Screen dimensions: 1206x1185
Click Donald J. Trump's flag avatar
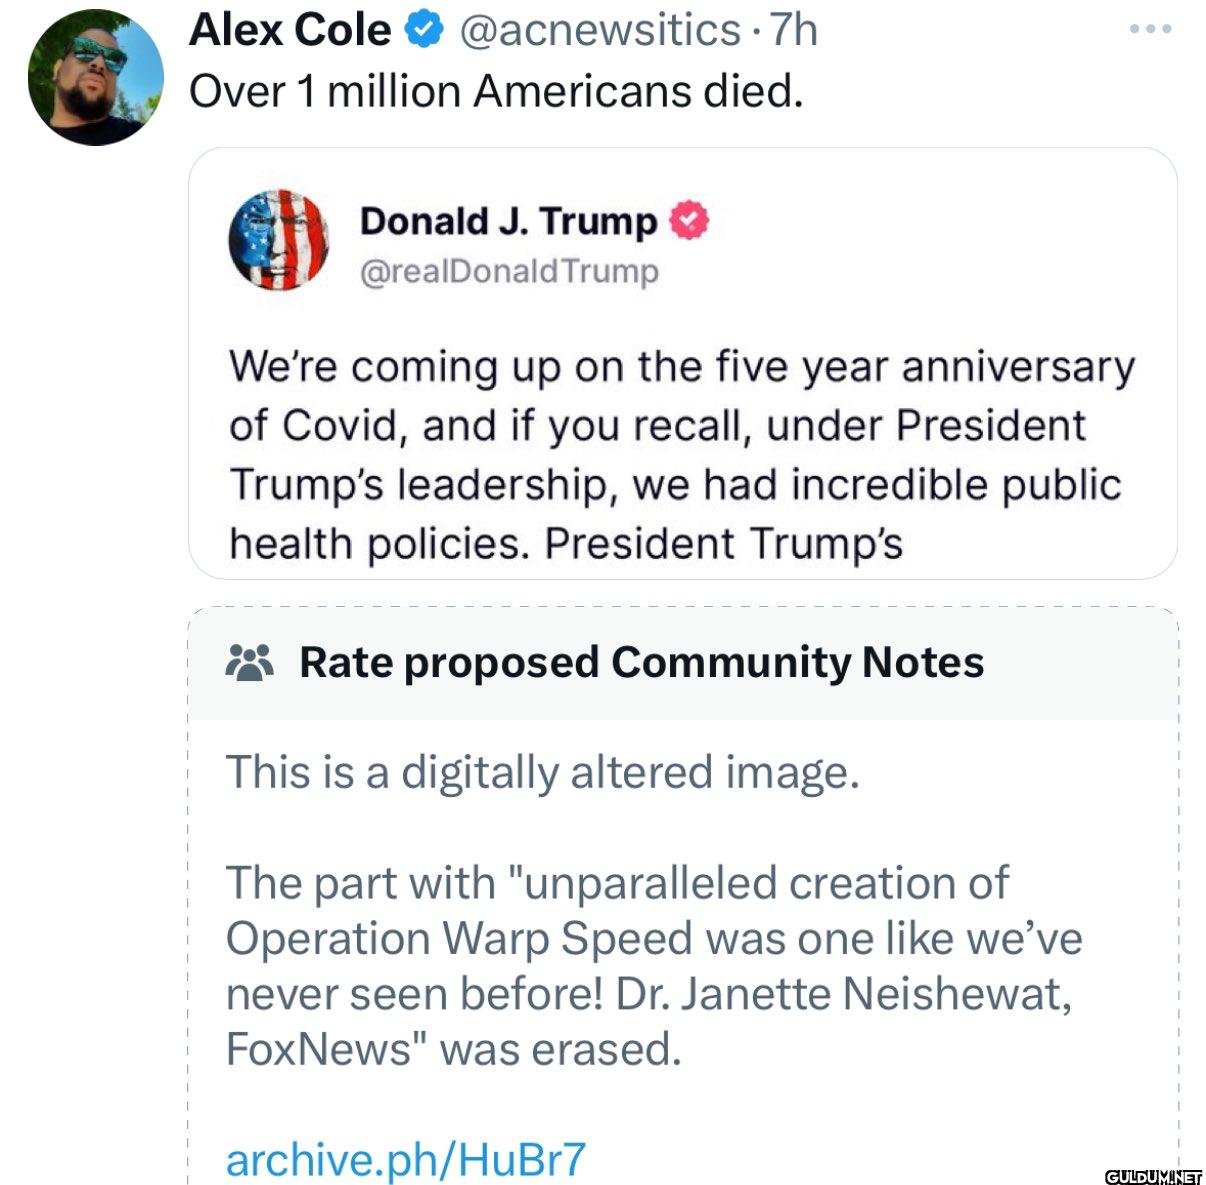click(279, 240)
